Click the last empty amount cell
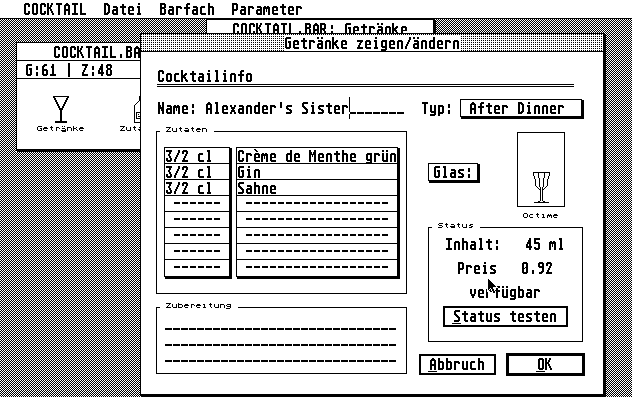Viewport: 632px width, 397px height. tap(197, 267)
